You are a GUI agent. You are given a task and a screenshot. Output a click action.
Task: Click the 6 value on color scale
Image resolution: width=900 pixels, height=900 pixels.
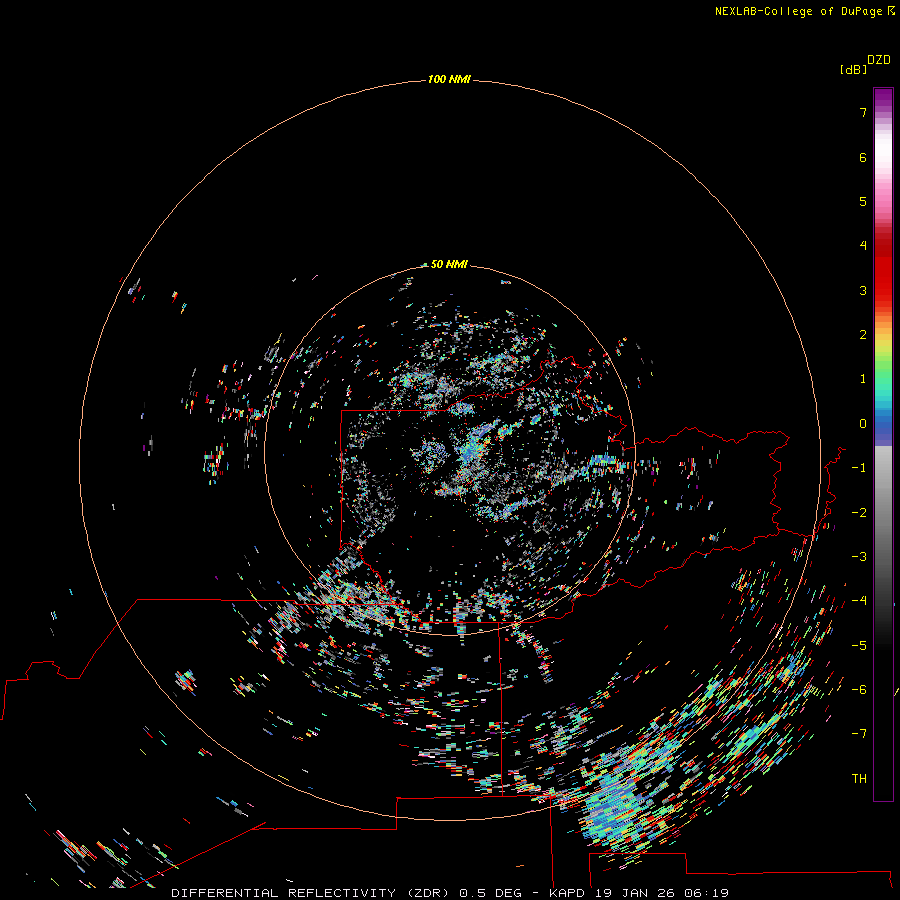pyautogui.click(x=863, y=157)
